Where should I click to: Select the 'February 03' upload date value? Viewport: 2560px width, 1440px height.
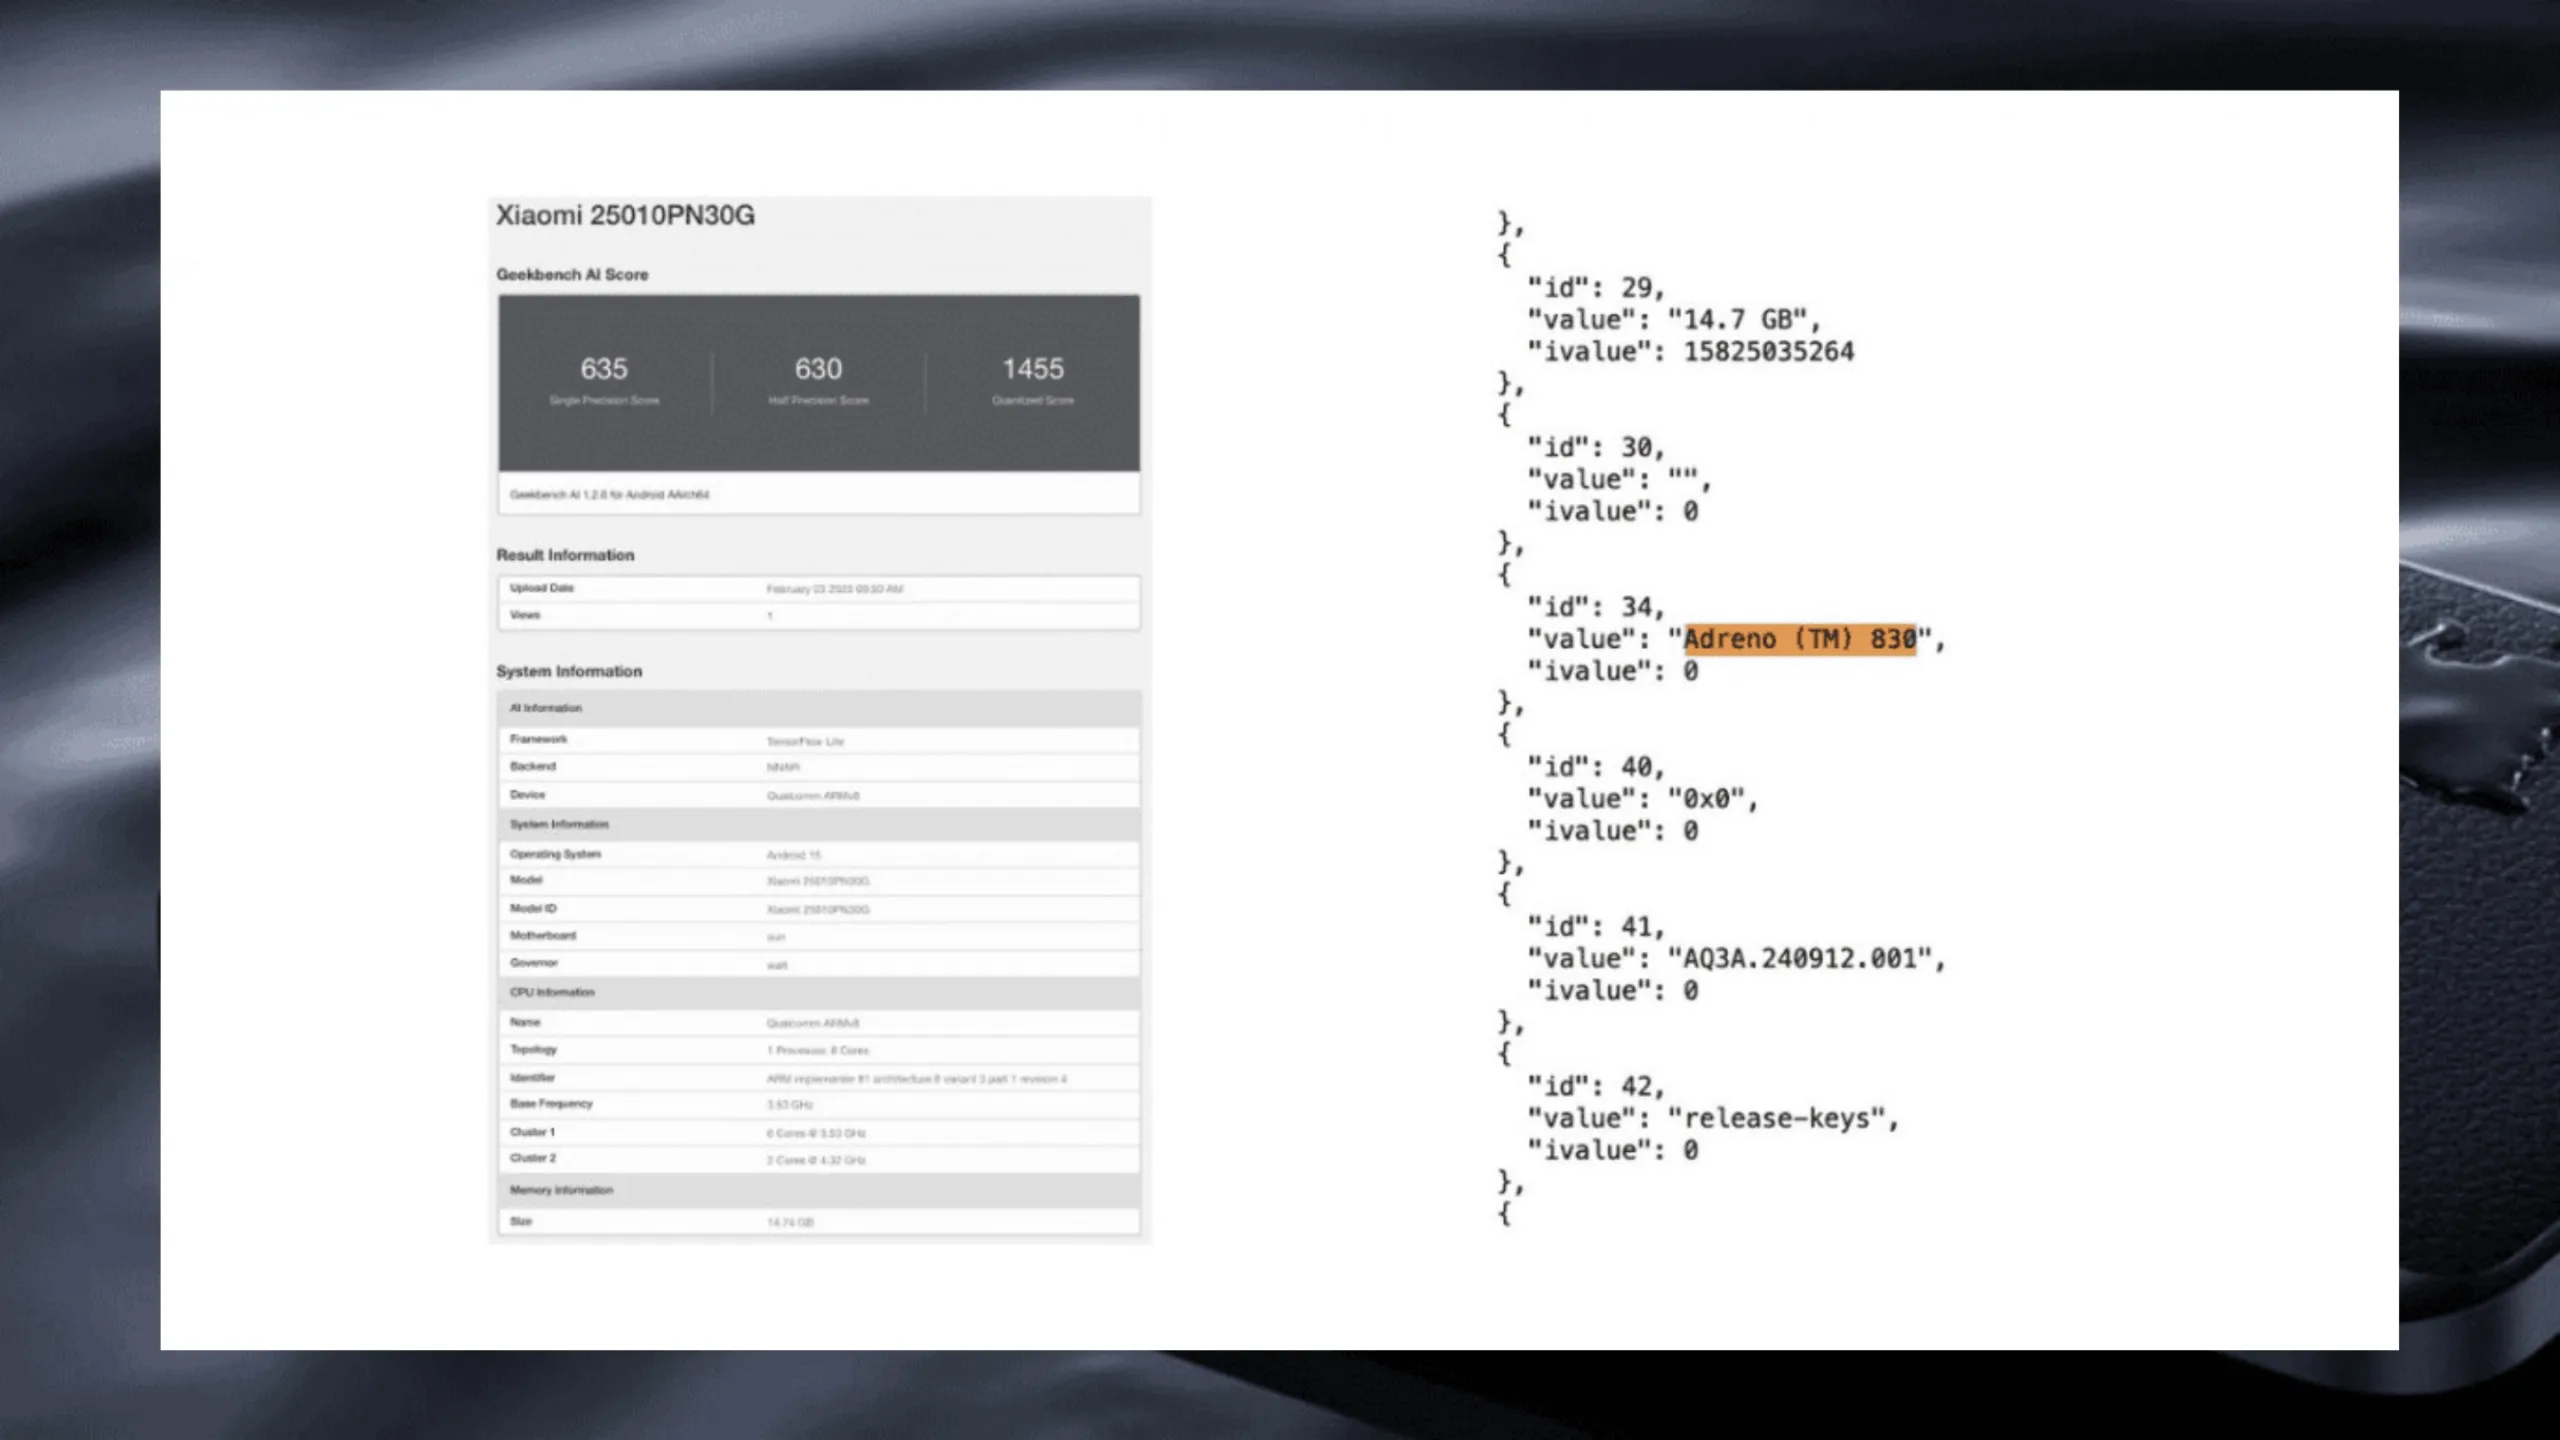(835, 589)
